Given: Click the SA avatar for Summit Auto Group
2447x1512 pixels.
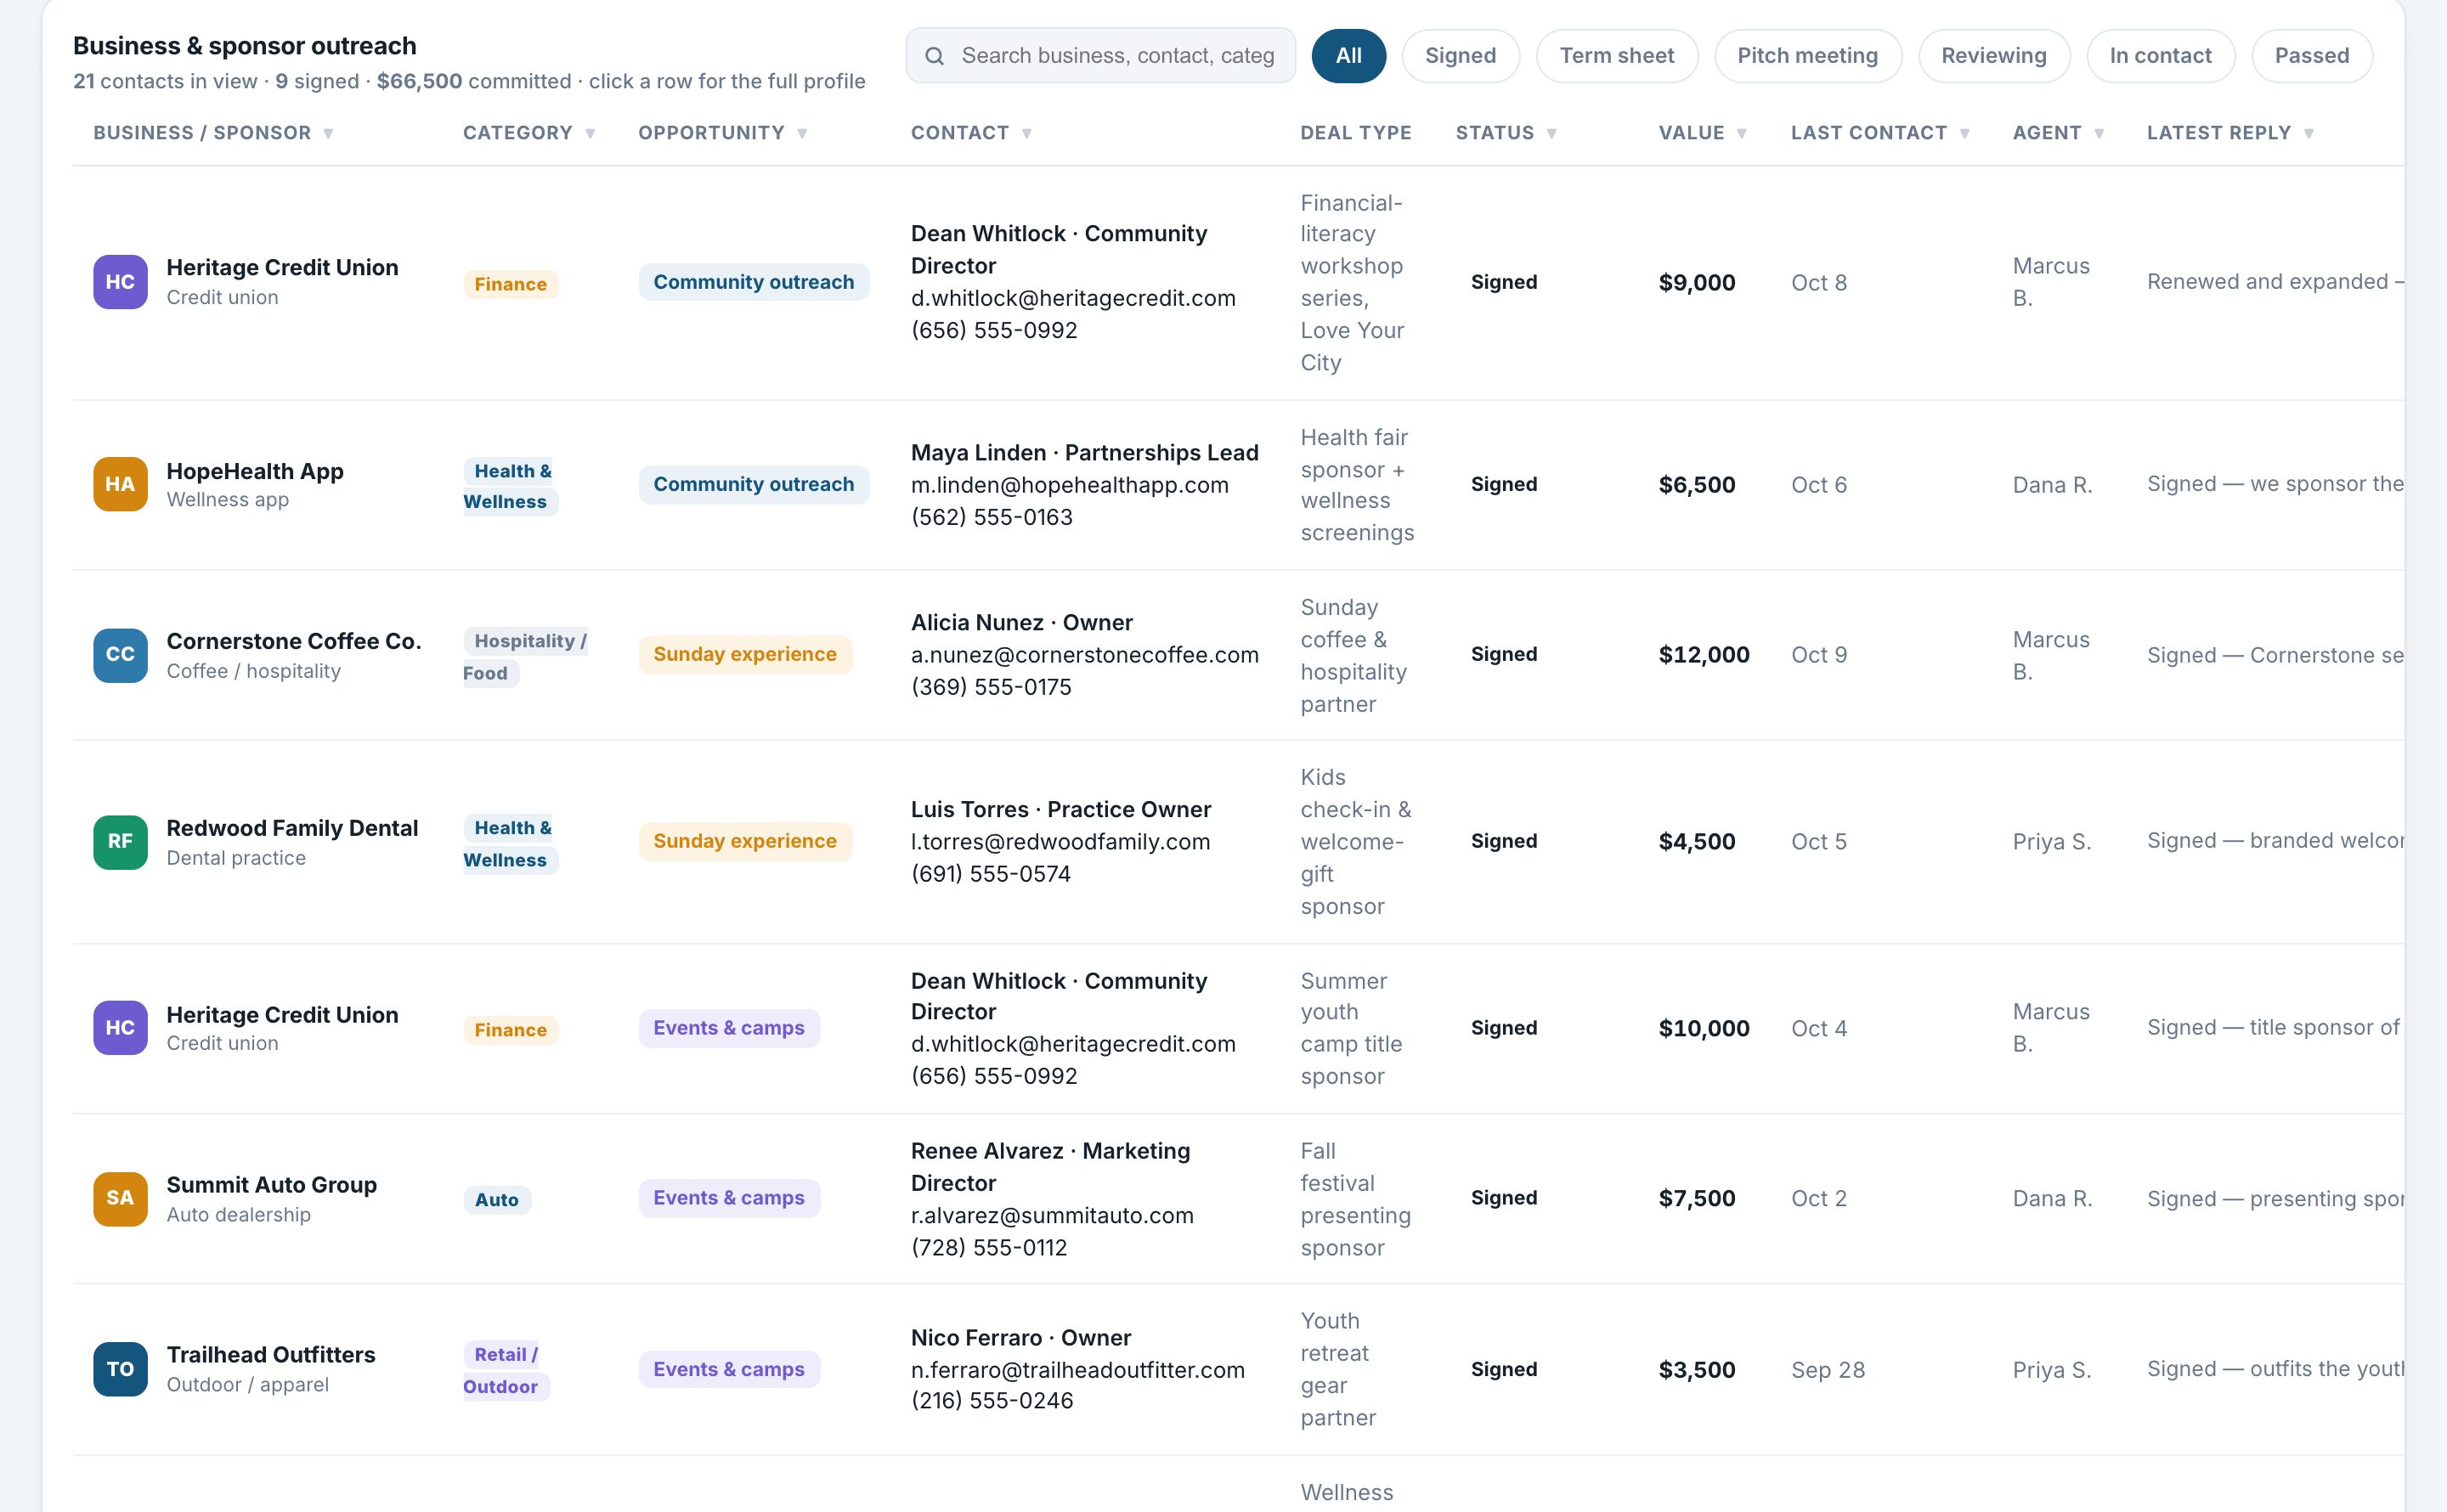Looking at the screenshot, I should coord(120,1198).
